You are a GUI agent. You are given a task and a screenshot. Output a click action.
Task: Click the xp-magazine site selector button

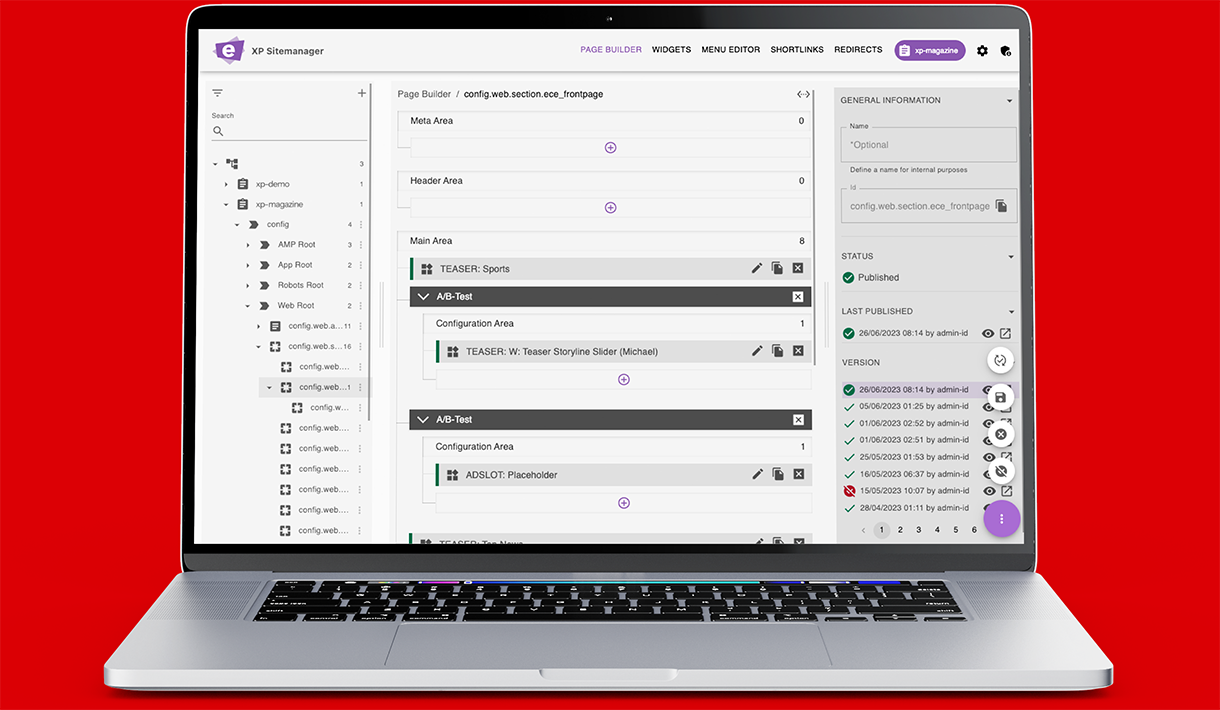point(929,51)
